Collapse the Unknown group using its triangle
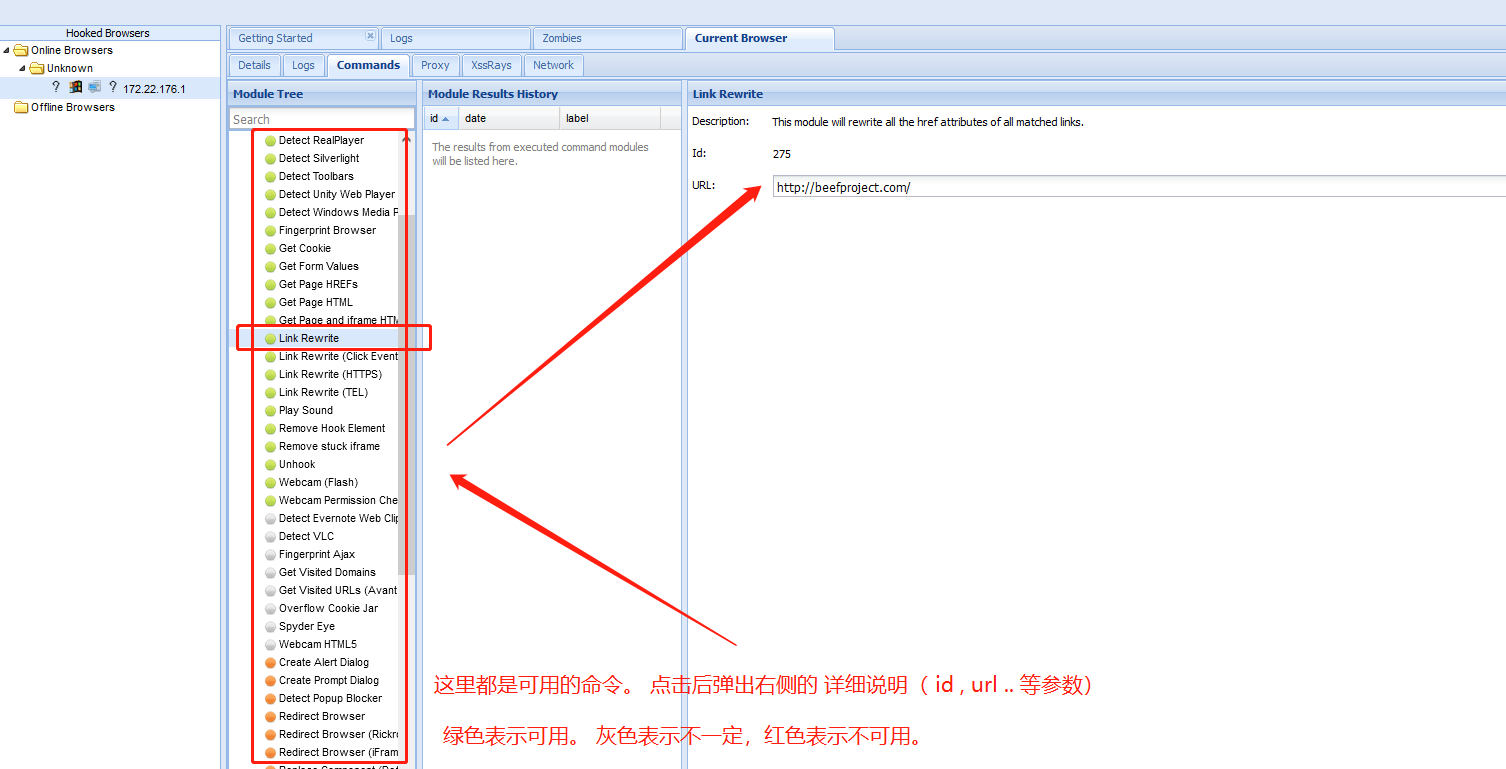Screen dimensions: 1506x769 [x=22, y=69]
